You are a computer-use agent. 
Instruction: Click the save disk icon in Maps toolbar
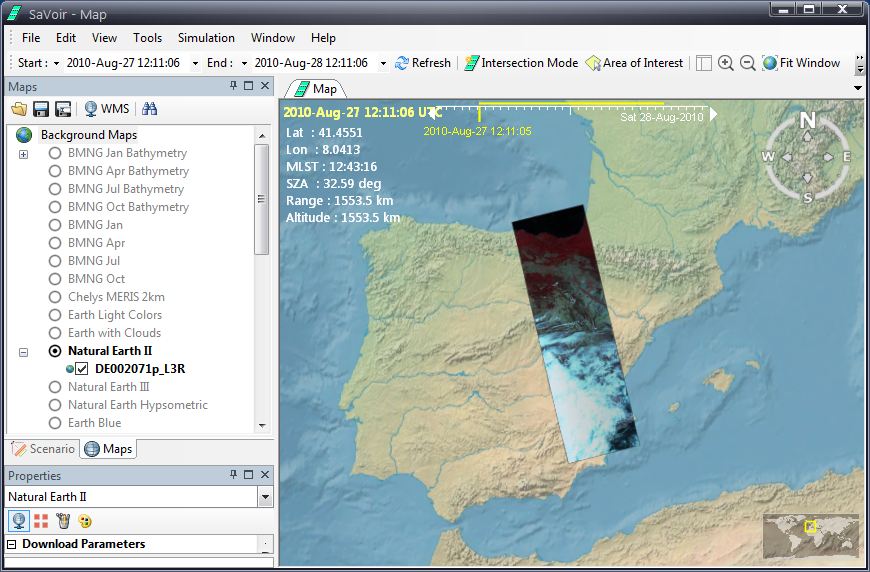tap(41, 109)
